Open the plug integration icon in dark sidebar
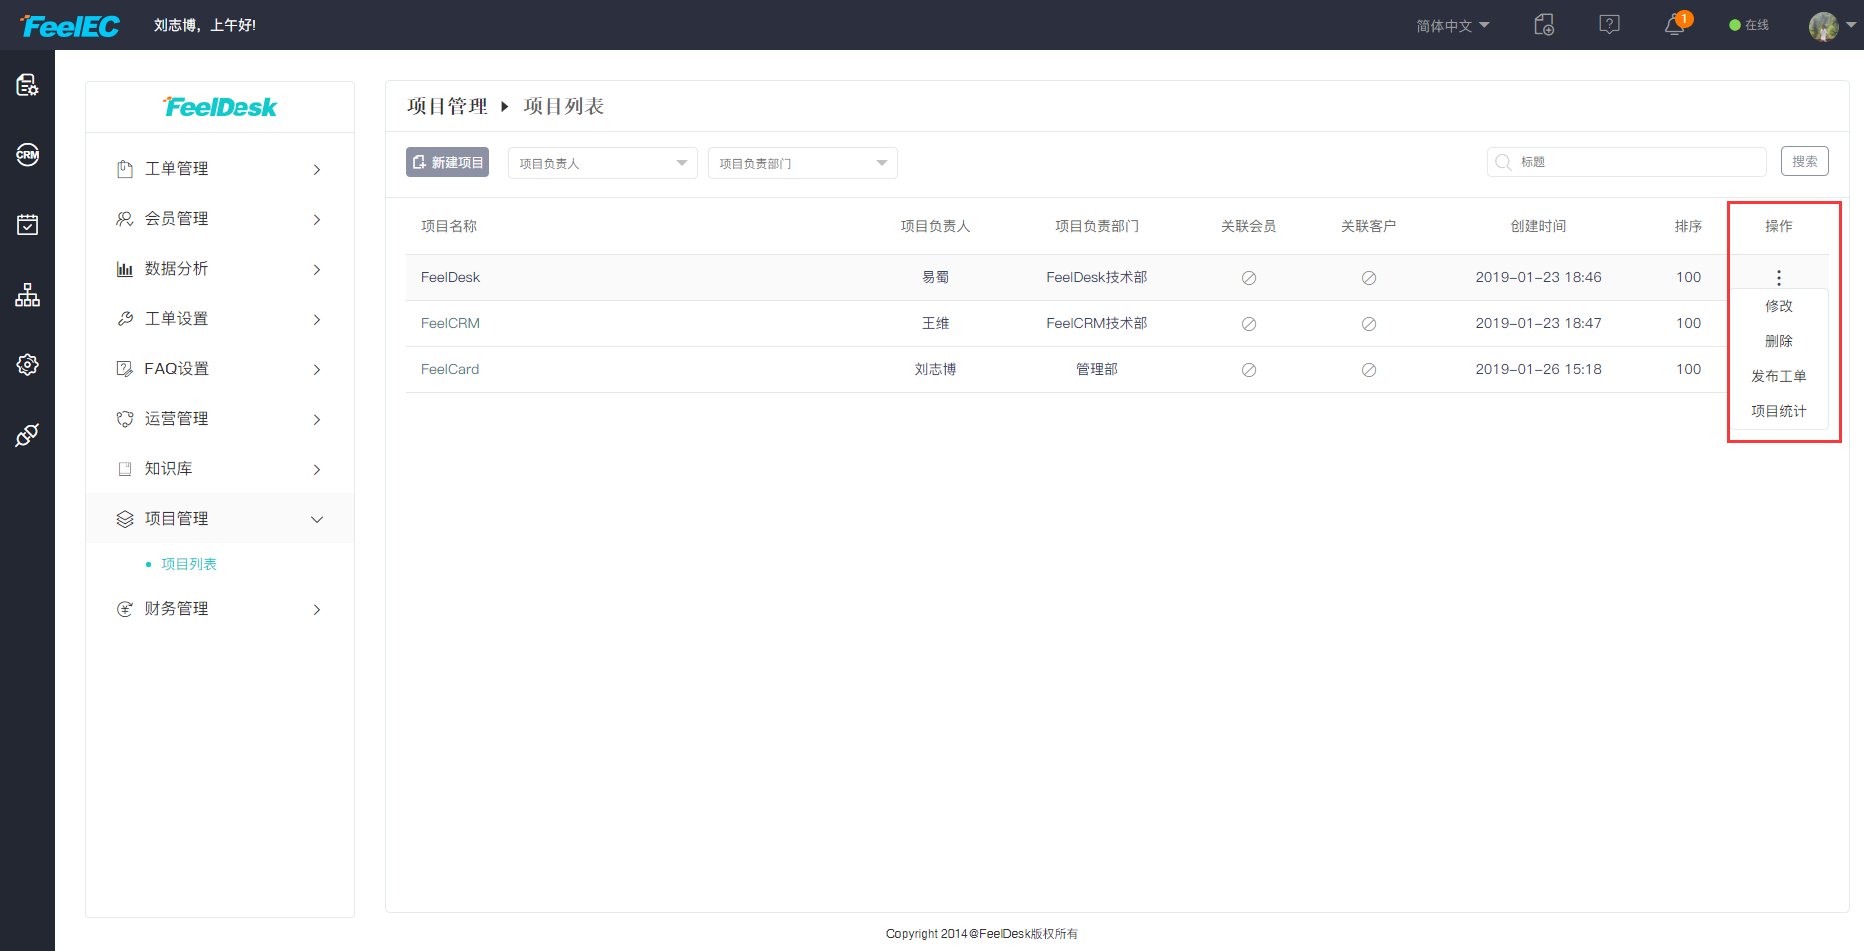 coord(28,435)
